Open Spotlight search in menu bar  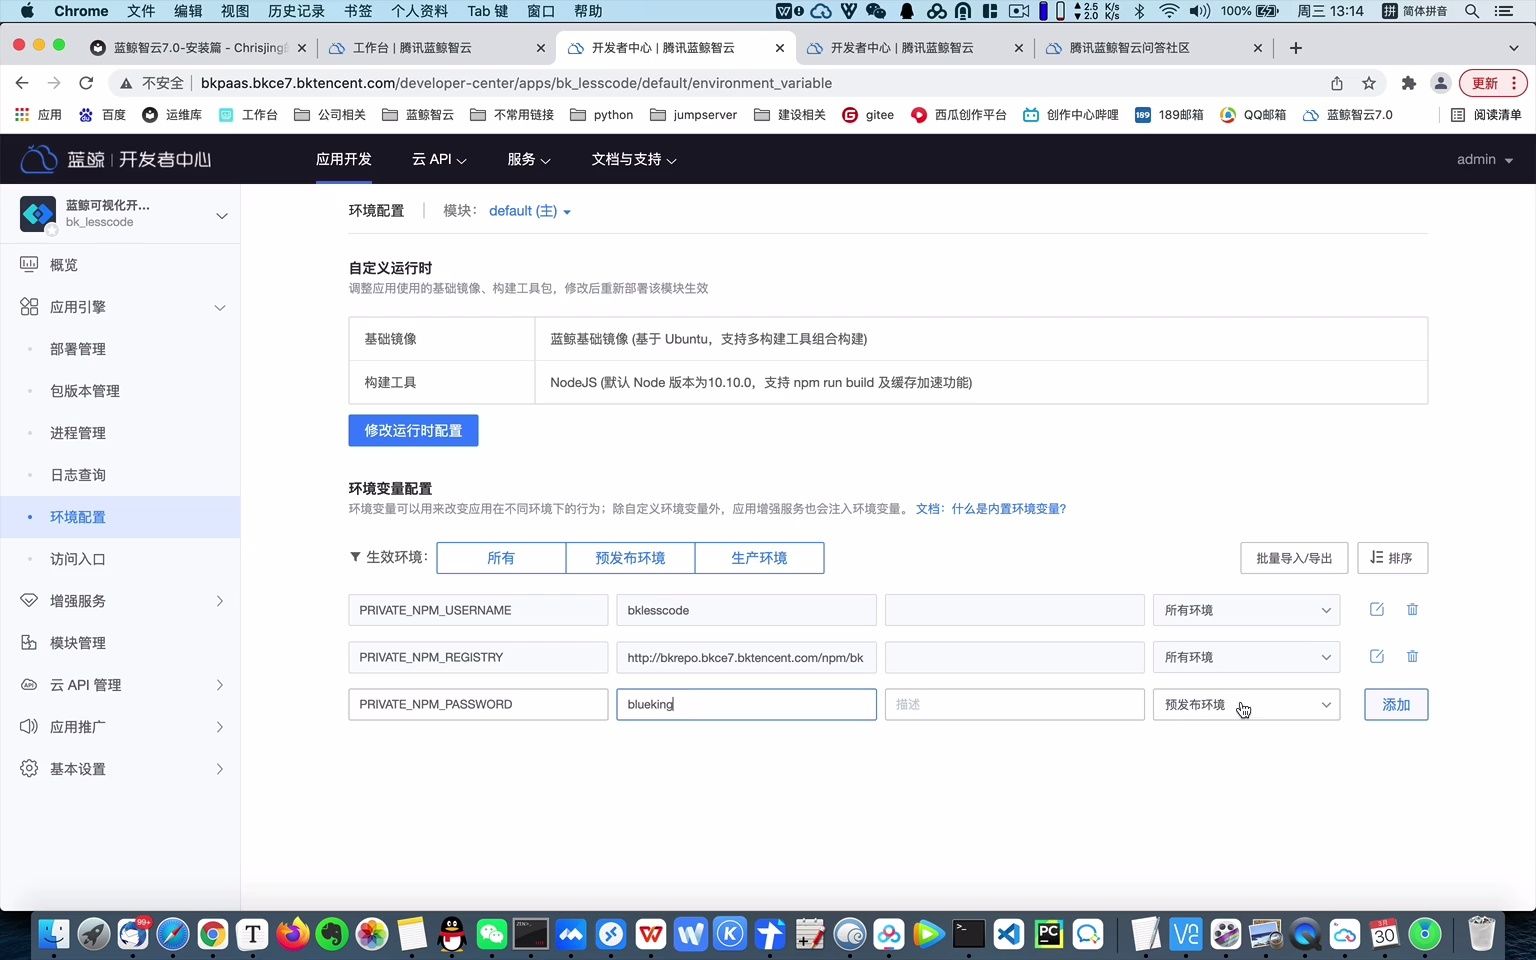(x=1472, y=11)
